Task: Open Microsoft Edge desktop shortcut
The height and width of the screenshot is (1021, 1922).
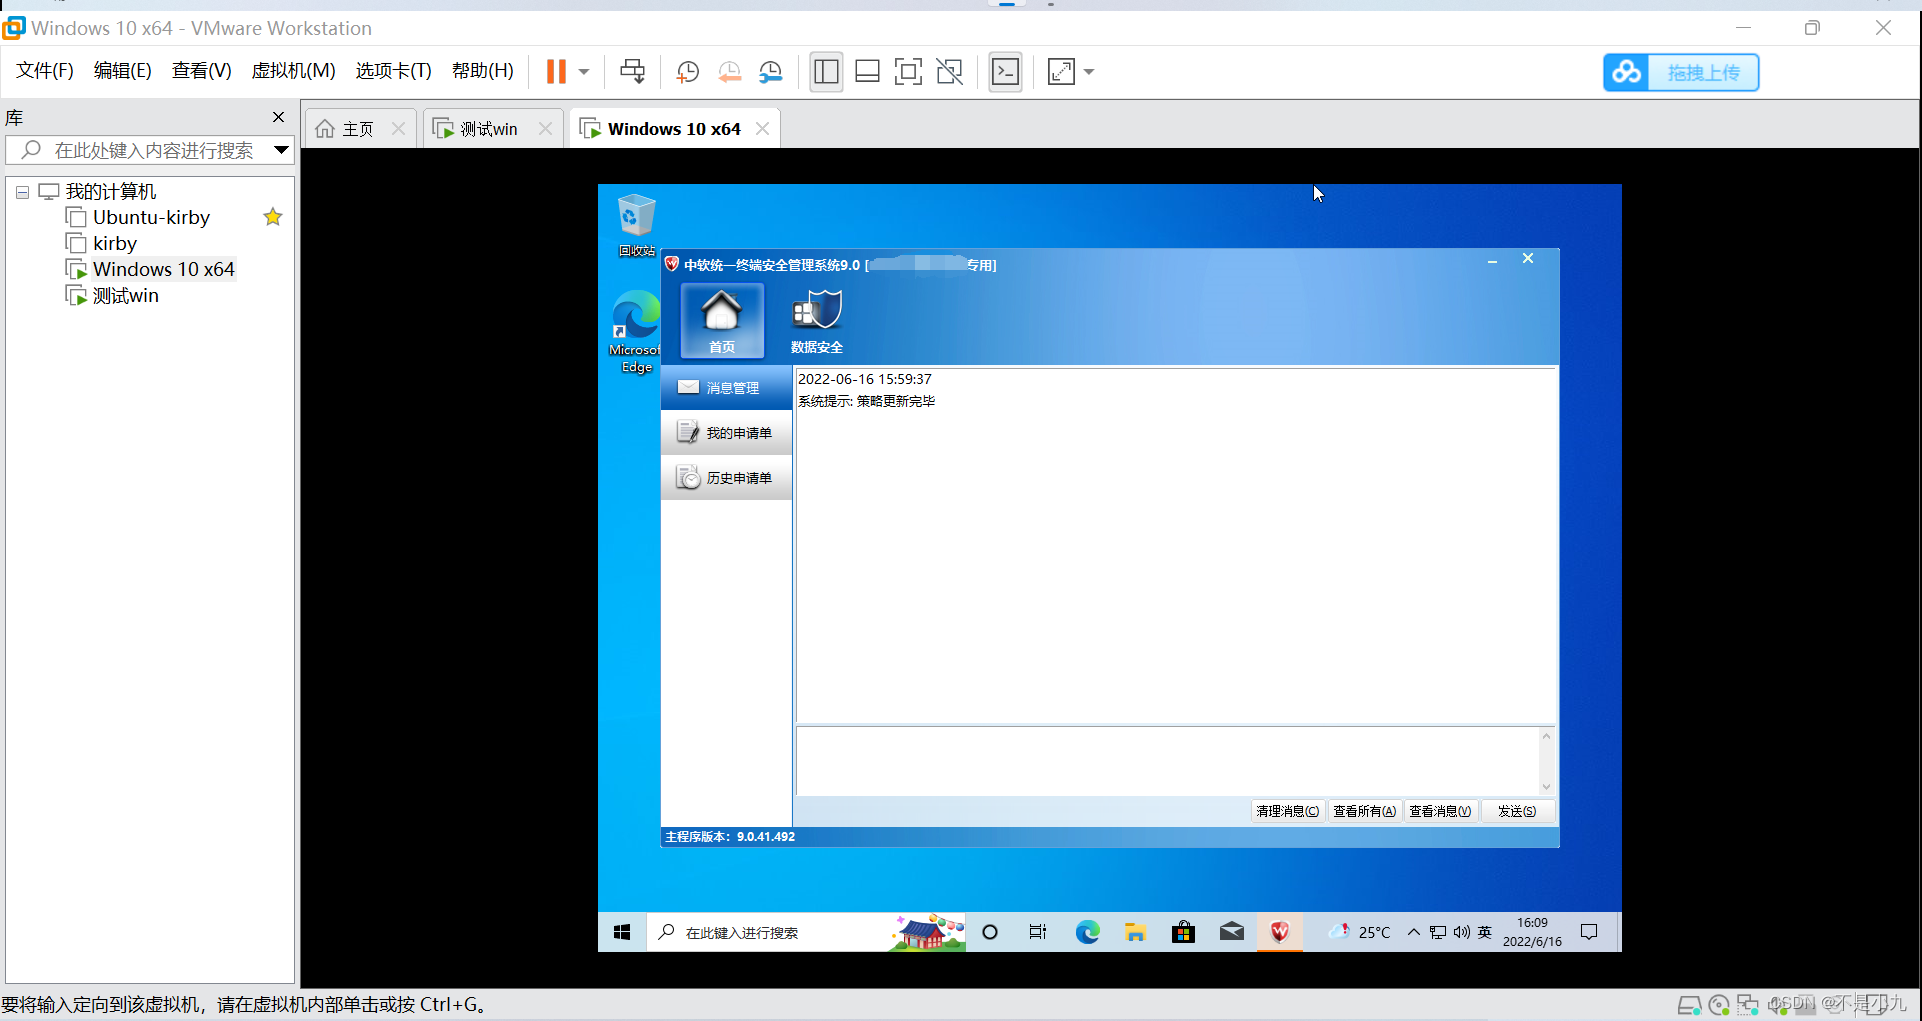Action: point(636,332)
